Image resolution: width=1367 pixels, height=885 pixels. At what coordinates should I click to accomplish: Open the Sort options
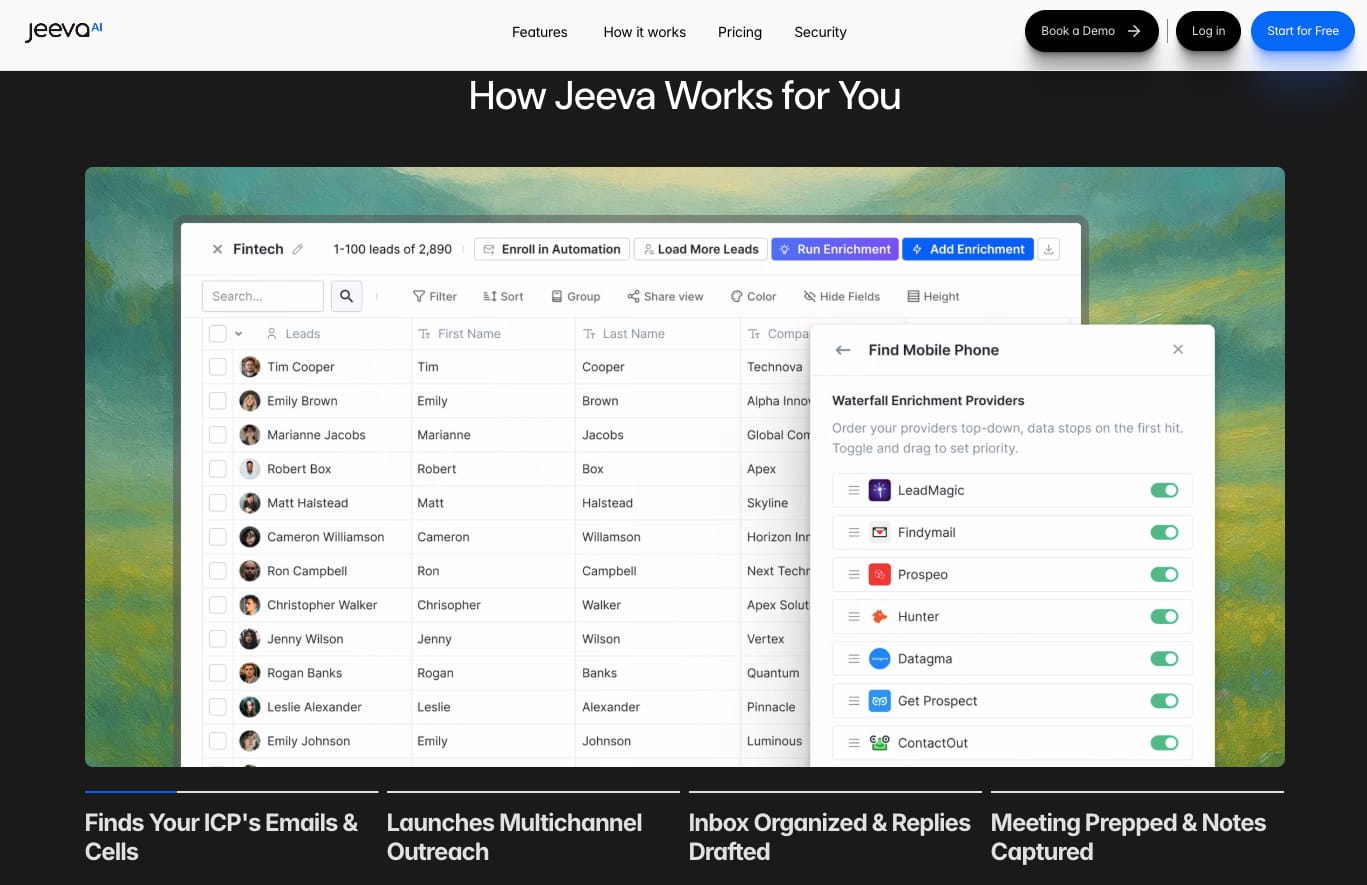point(503,296)
